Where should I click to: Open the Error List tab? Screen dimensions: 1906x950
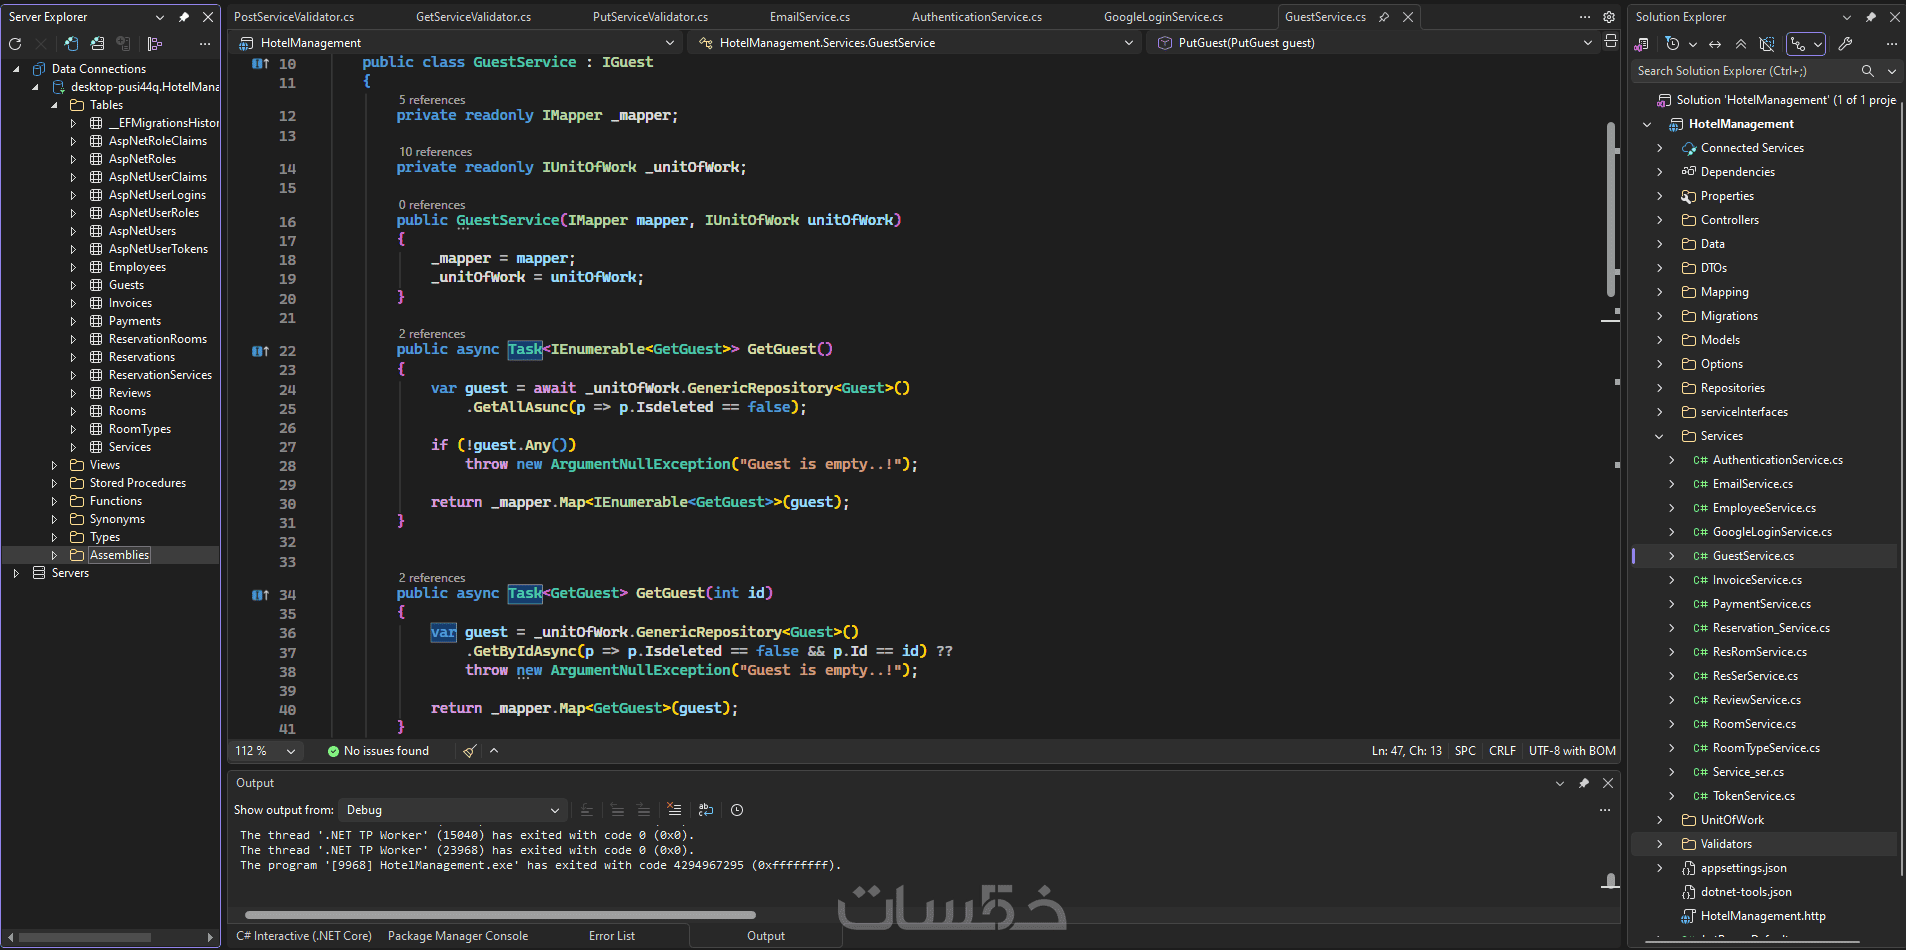click(612, 936)
